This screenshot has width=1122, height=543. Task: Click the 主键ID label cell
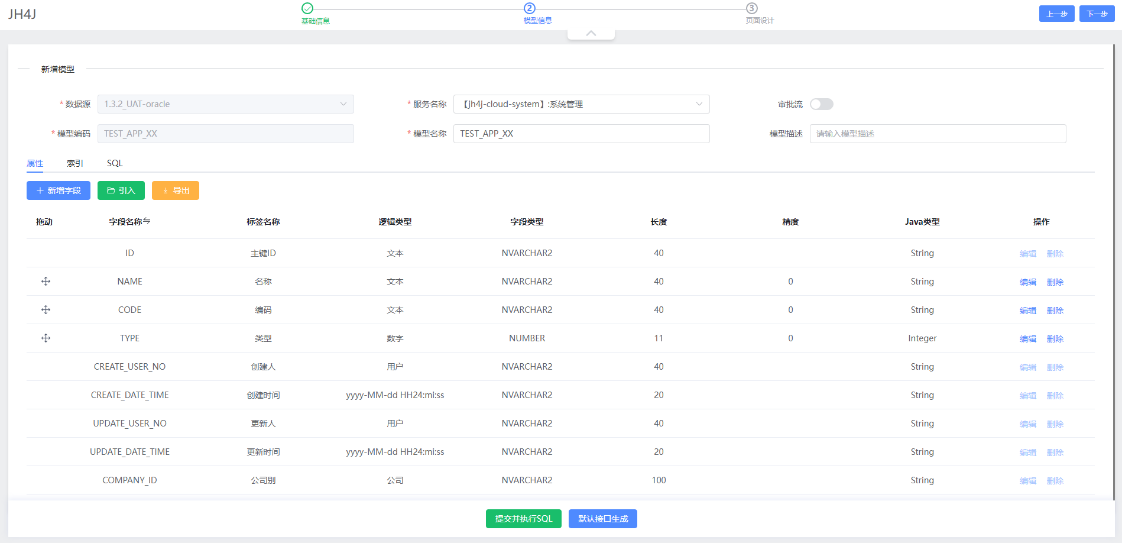[263, 253]
